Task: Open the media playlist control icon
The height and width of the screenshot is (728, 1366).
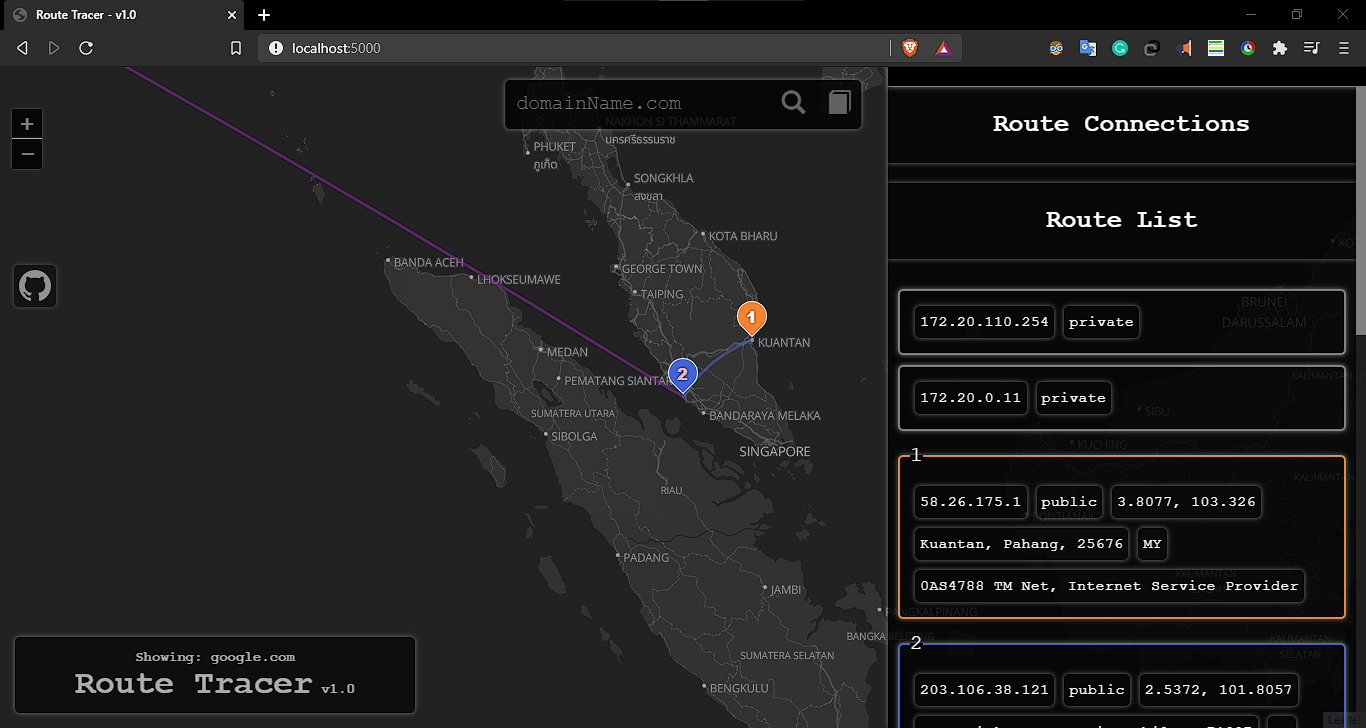Action: (1312, 48)
